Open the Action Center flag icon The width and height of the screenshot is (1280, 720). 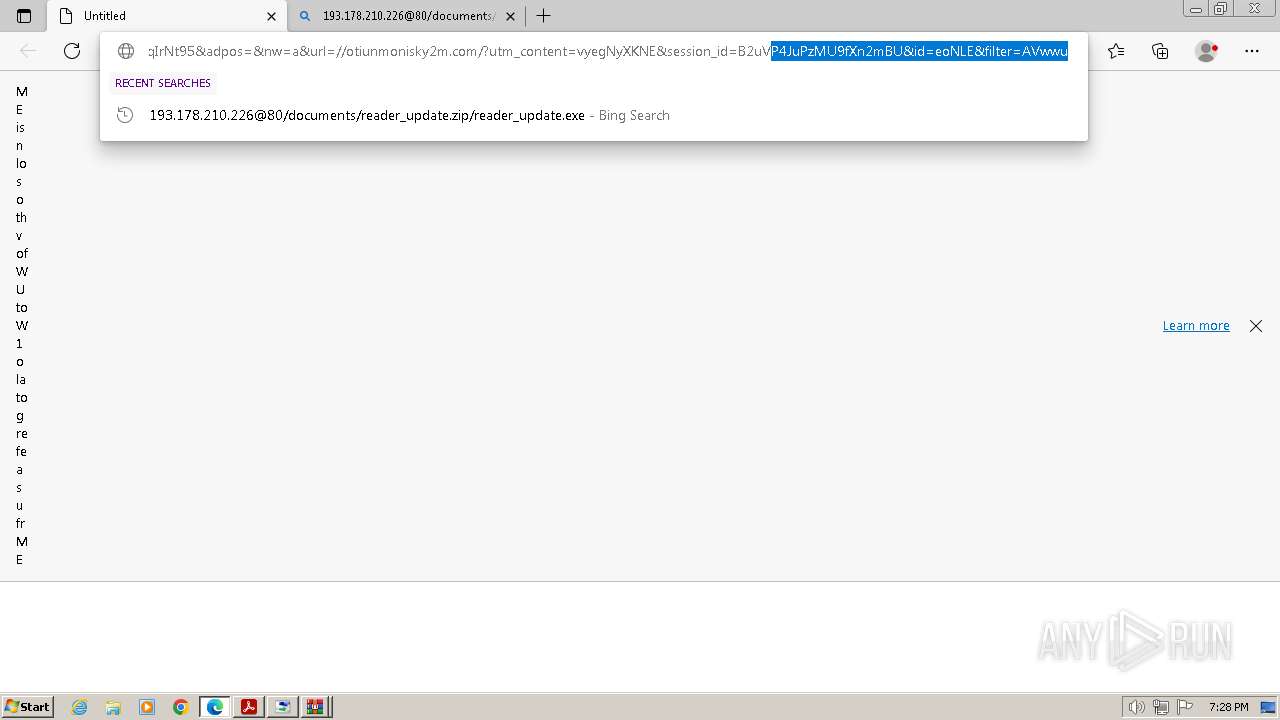tap(1184, 707)
